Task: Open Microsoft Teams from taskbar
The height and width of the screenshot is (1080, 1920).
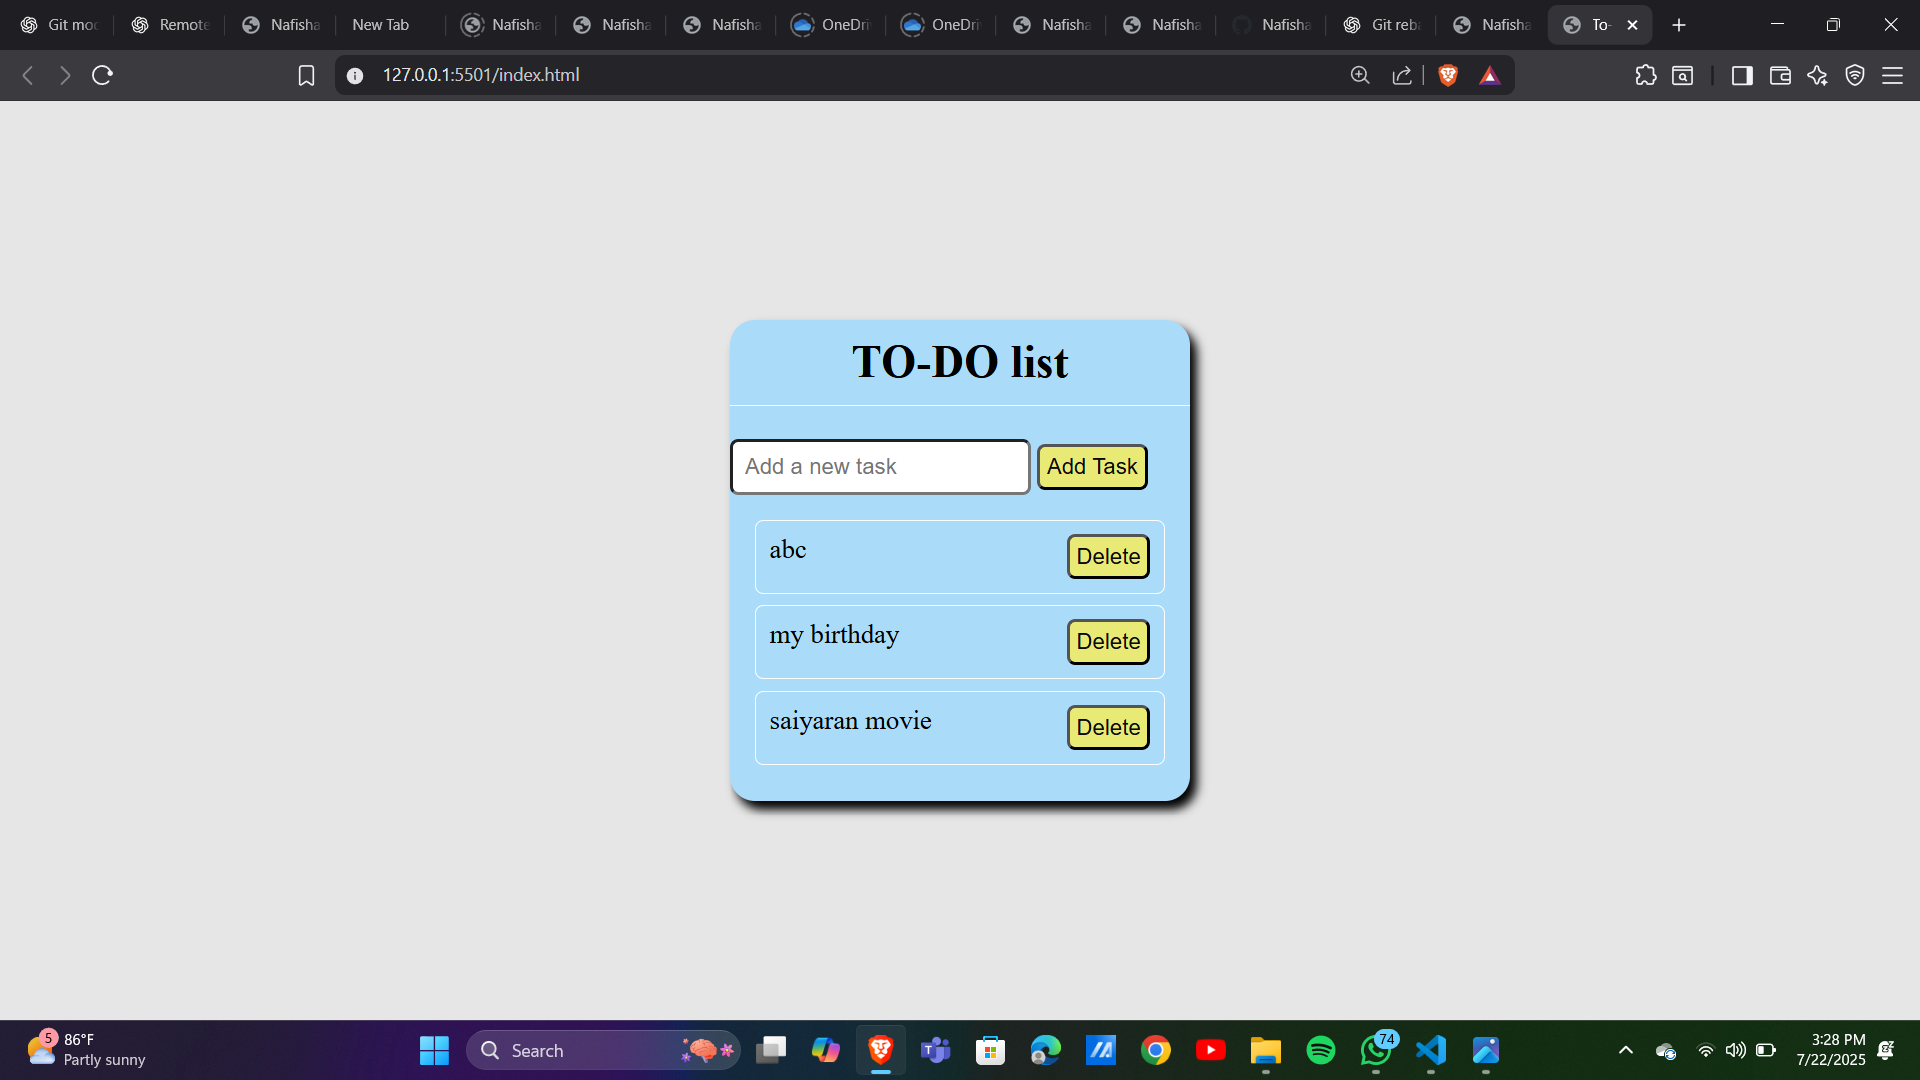Action: pos(936,1050)
